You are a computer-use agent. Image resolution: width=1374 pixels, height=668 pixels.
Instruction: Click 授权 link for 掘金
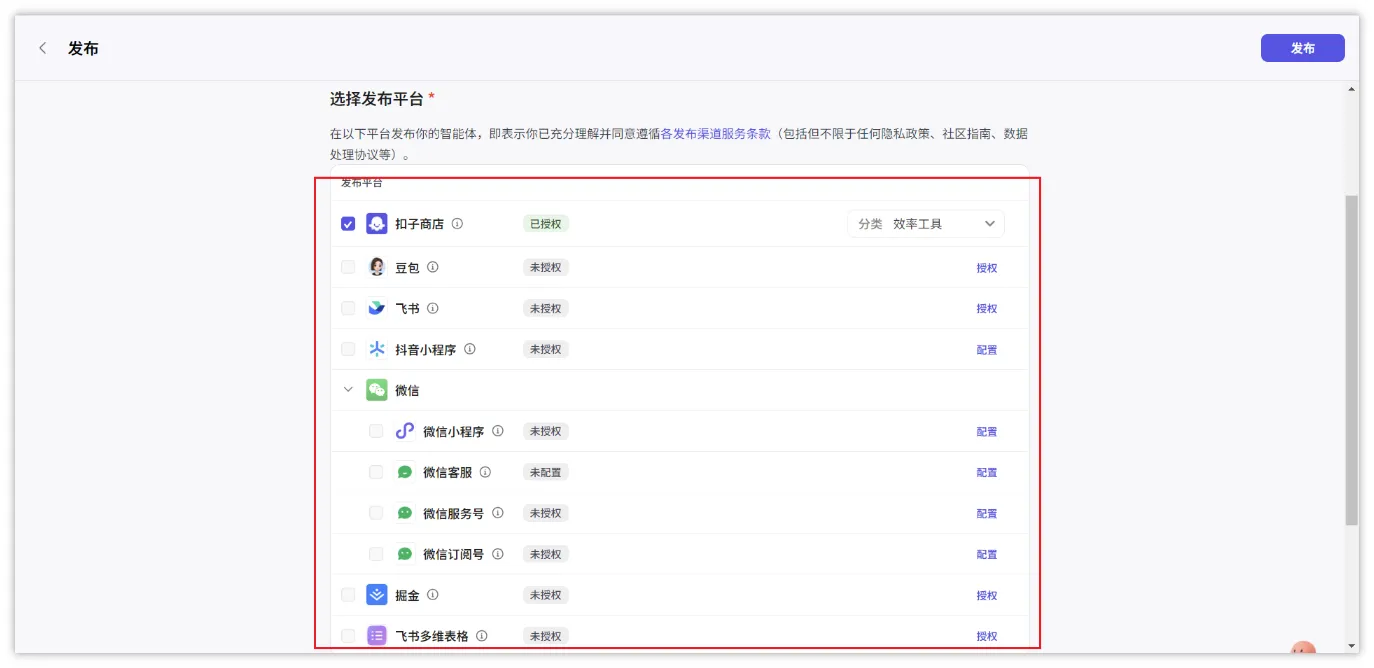pos(987,596)
